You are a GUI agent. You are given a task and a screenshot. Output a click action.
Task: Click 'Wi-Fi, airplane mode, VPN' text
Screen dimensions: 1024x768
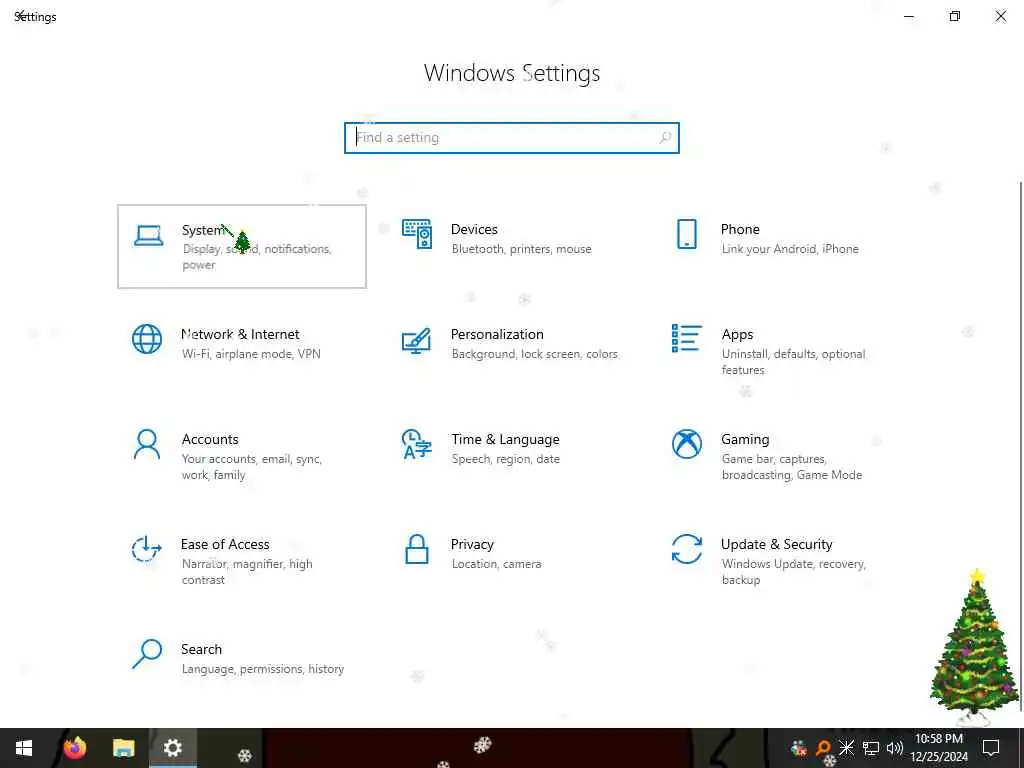pos(251,354)
